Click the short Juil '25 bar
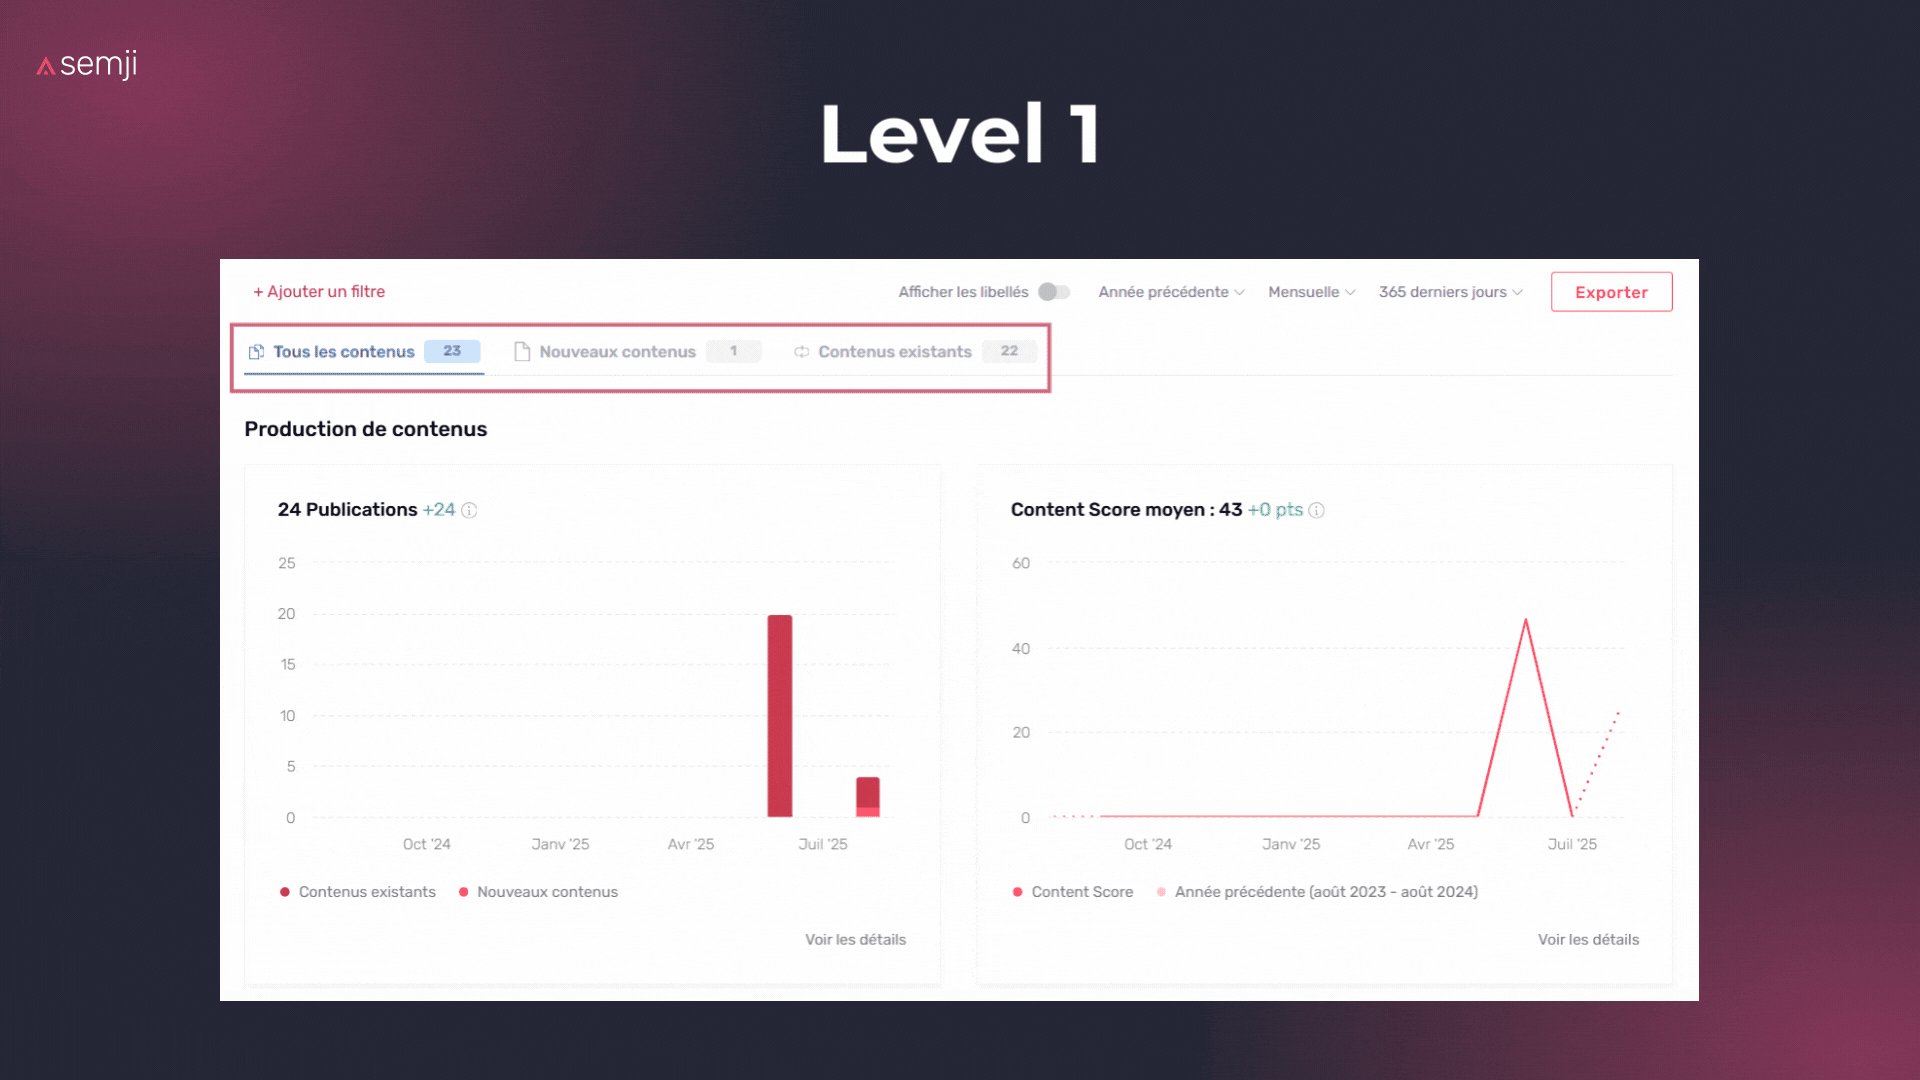The width and height of the screenshot is (1920, 1080). click(x=868, y=797)
